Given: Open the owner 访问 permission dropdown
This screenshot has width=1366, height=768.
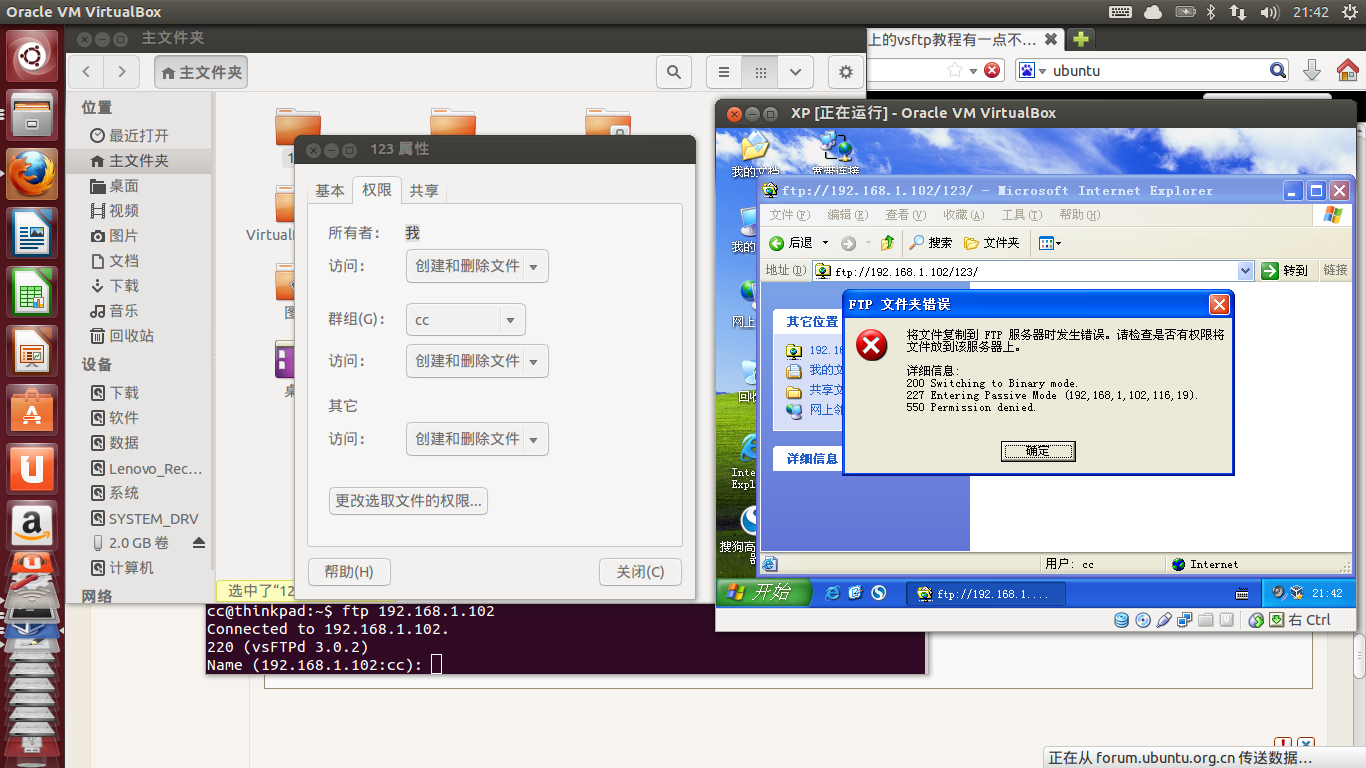Looking at the screenshot, I should 477,266.
